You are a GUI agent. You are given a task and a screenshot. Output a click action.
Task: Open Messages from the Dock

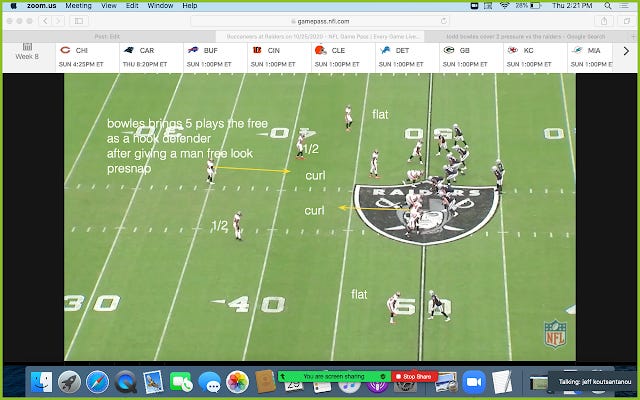click(209, 382)
